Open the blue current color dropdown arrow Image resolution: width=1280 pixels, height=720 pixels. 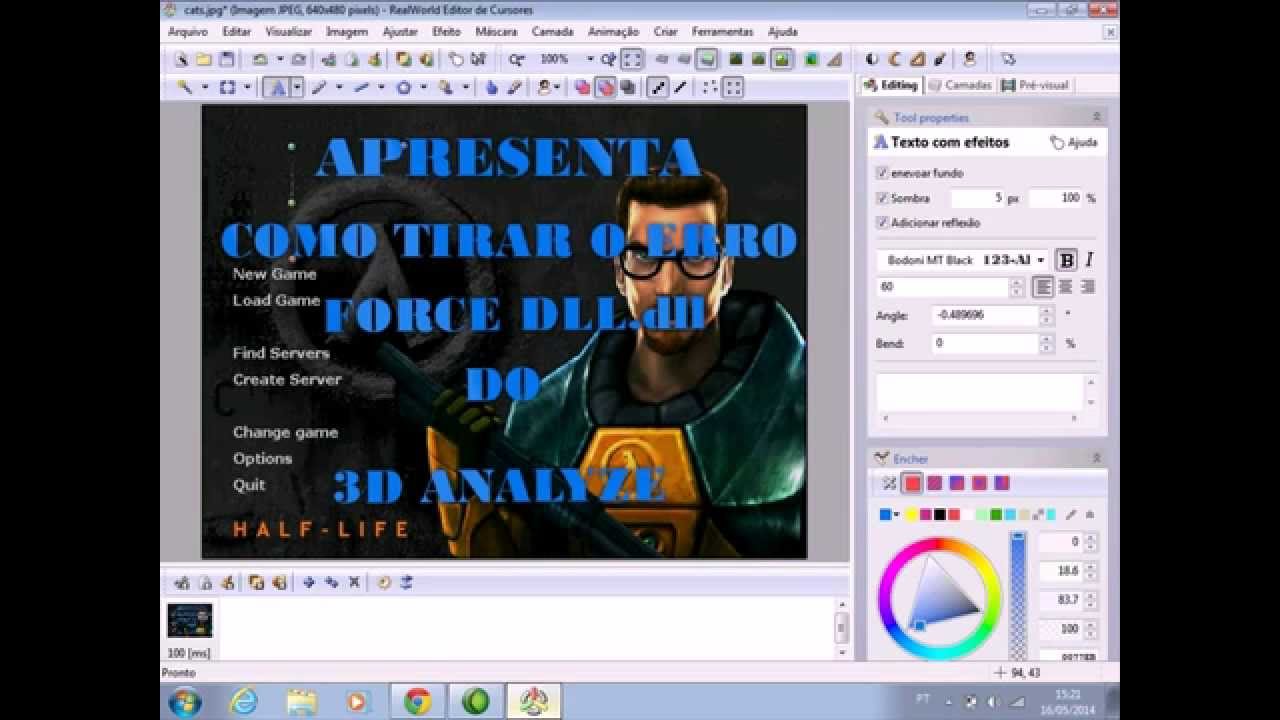(x=896, y=515)
